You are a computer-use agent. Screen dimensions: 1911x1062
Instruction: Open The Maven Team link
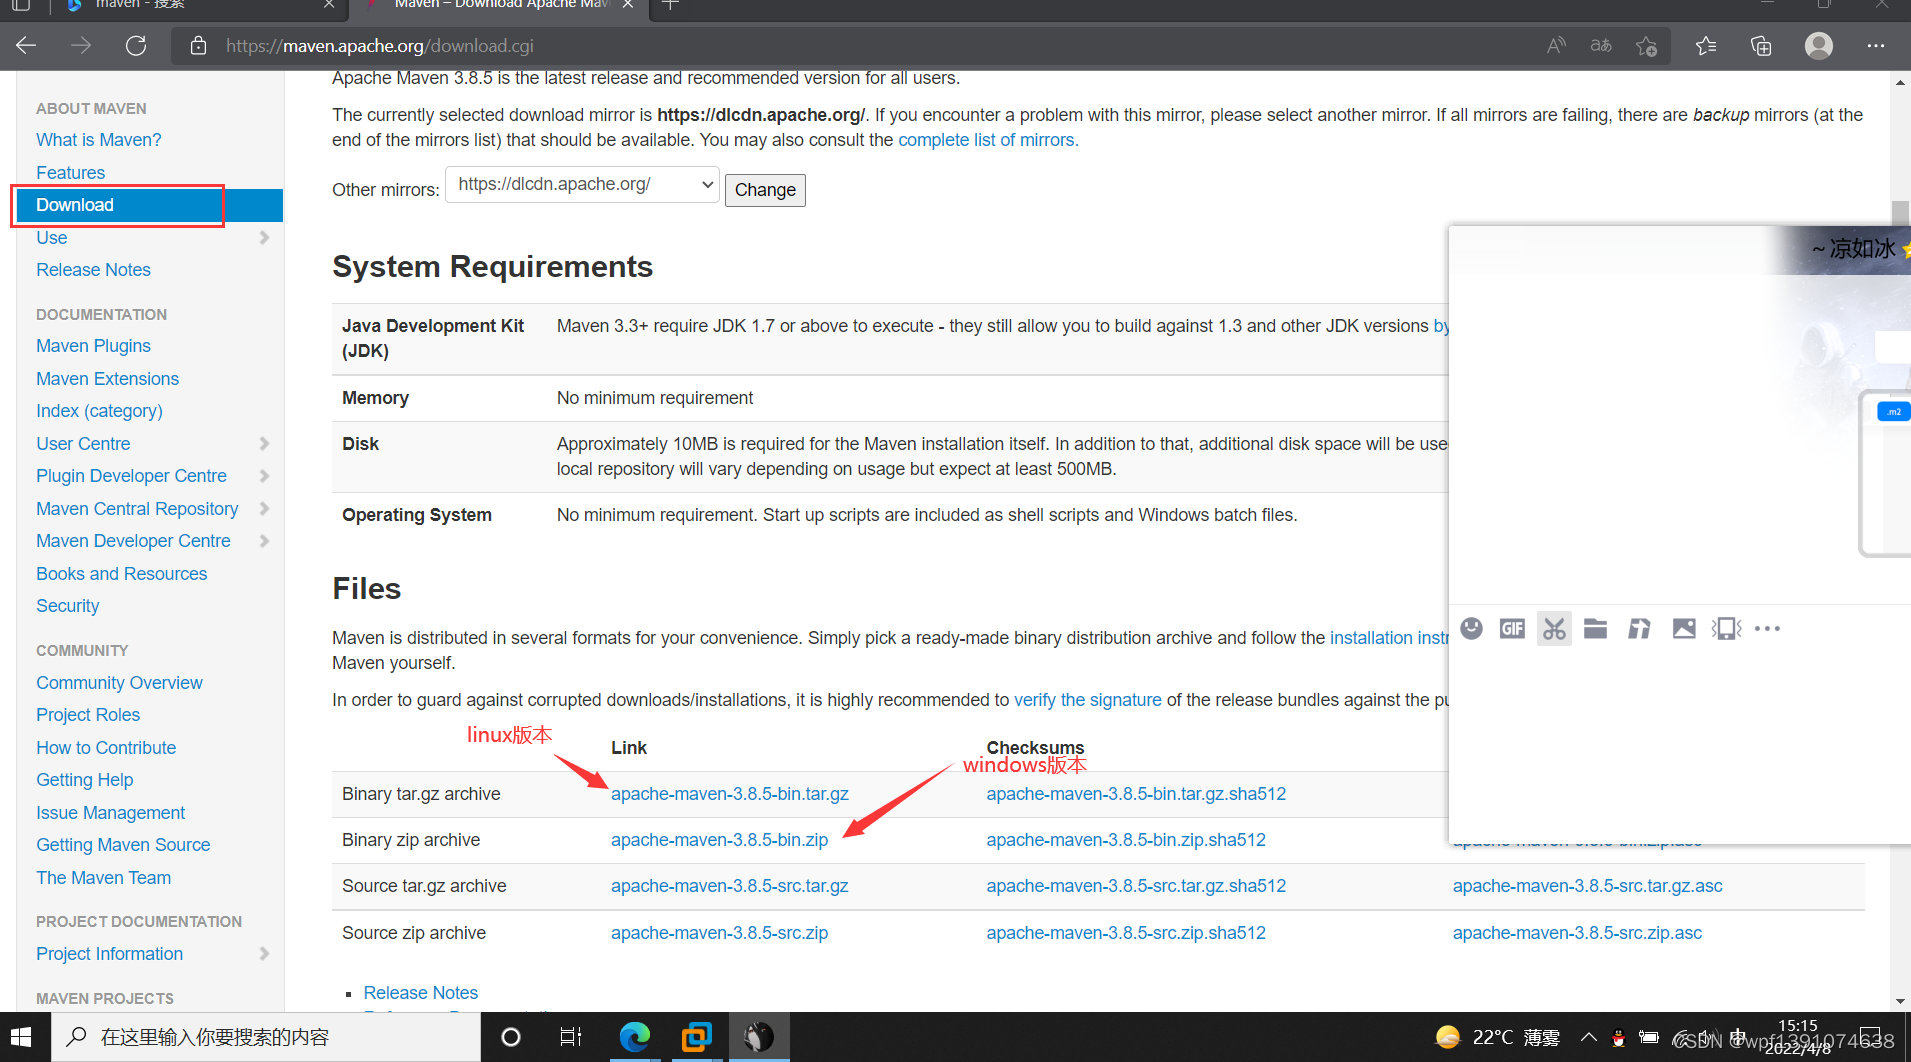pyautogui.click(x=103, y=878)
